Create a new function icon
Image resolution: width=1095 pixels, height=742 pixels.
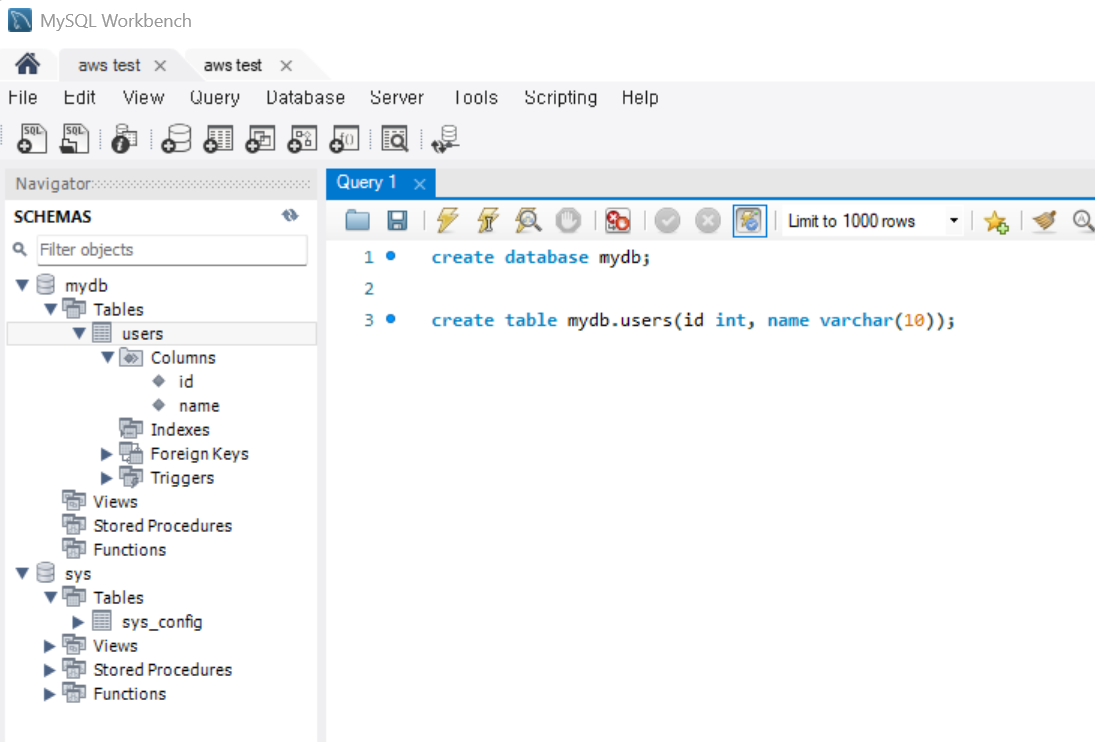[x=344, y=139]
